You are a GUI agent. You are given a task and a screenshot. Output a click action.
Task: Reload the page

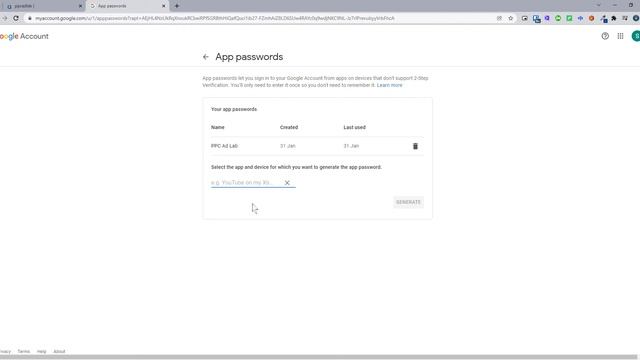tap(16, 18)
